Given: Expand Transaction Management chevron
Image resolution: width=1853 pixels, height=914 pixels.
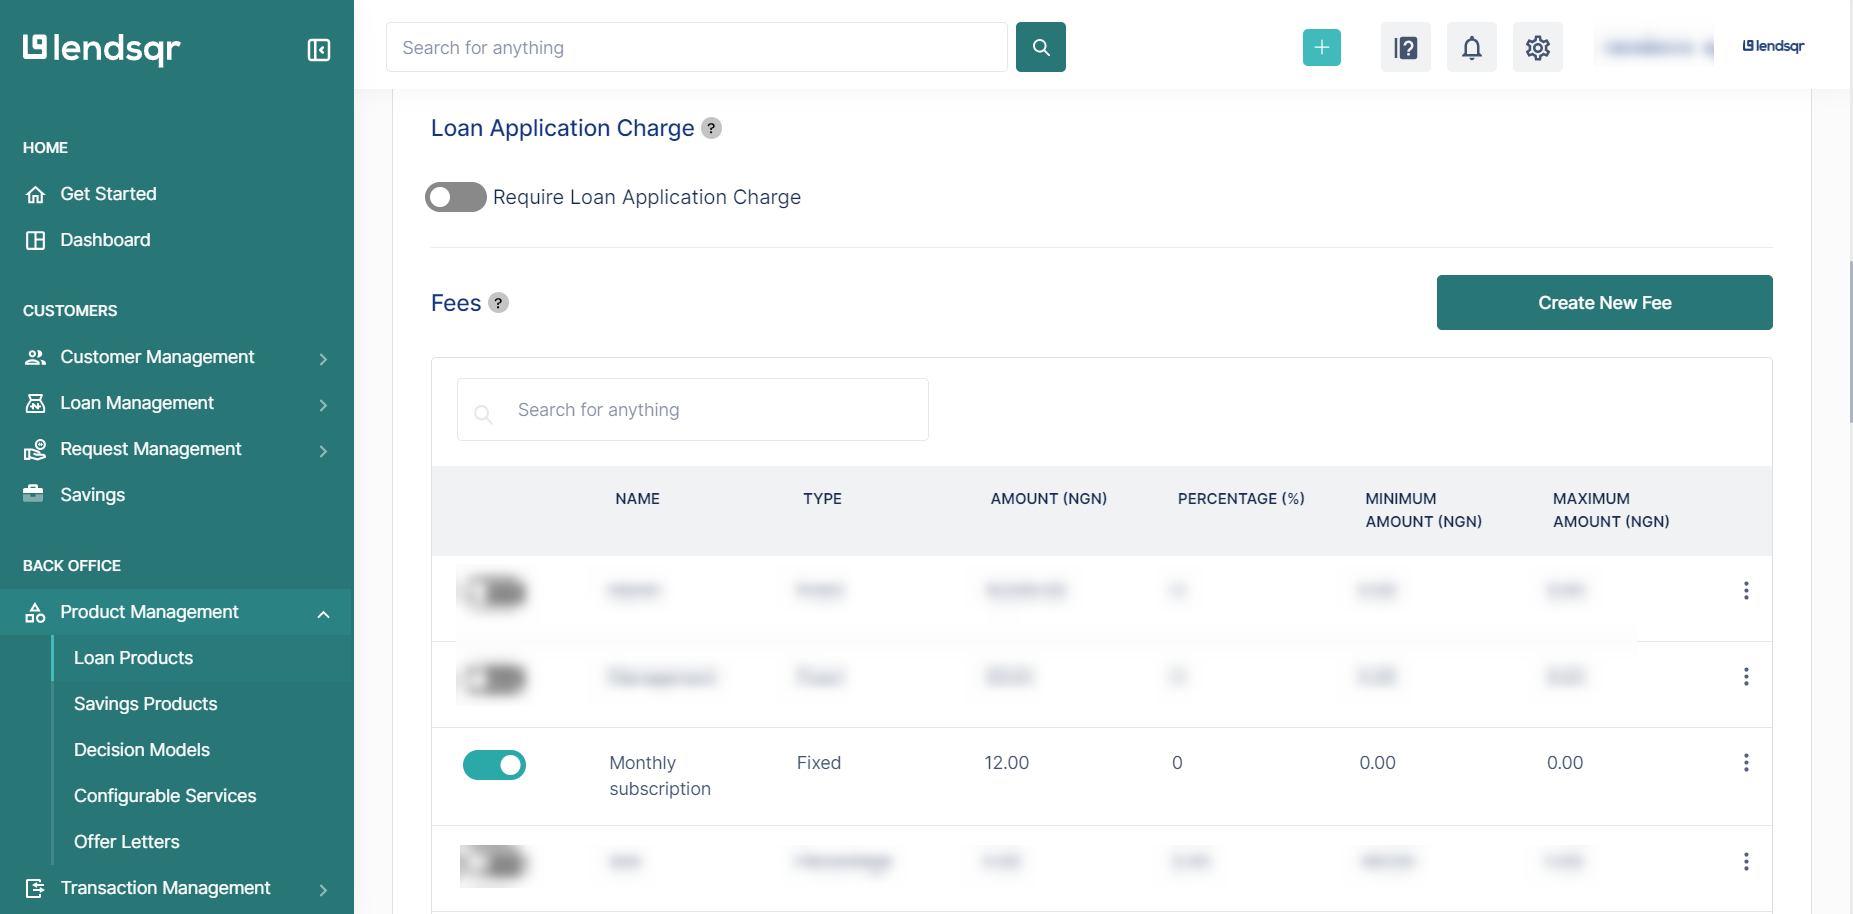Looking at the screenshot, I should click(x=323, y=890).
